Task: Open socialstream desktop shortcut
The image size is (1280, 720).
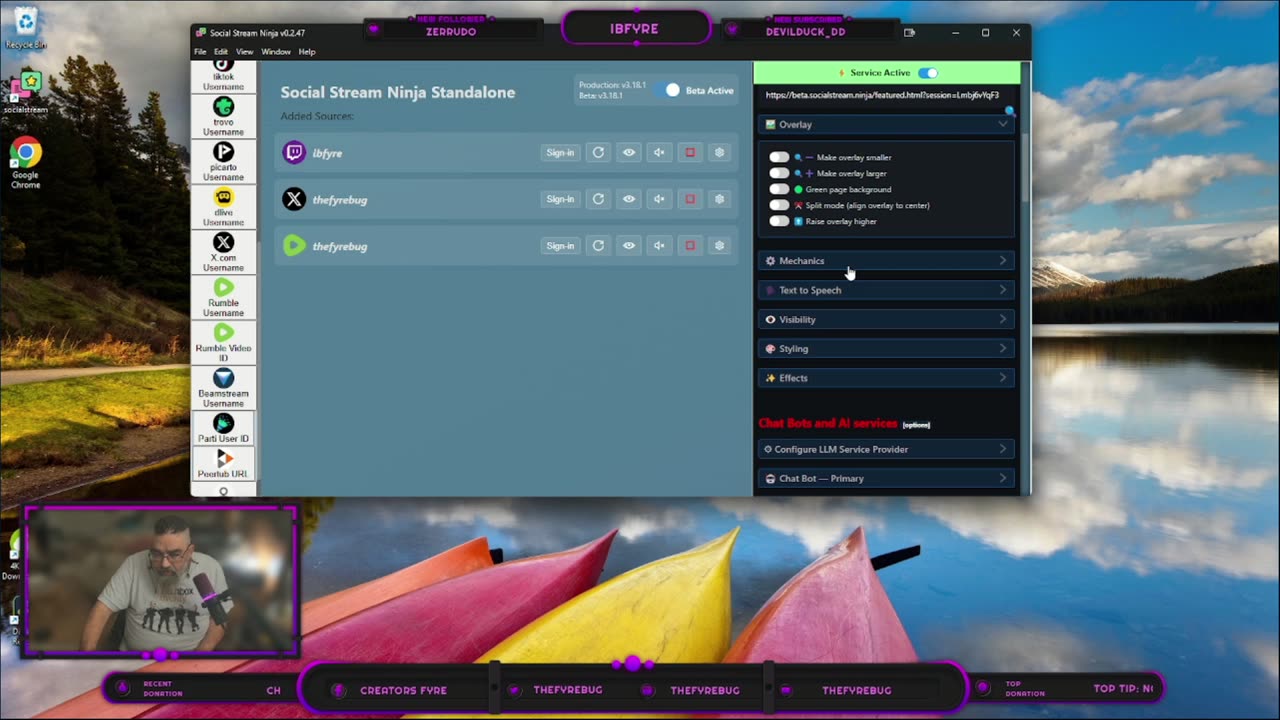Action: pyautogui.click(x=25, y=93)
